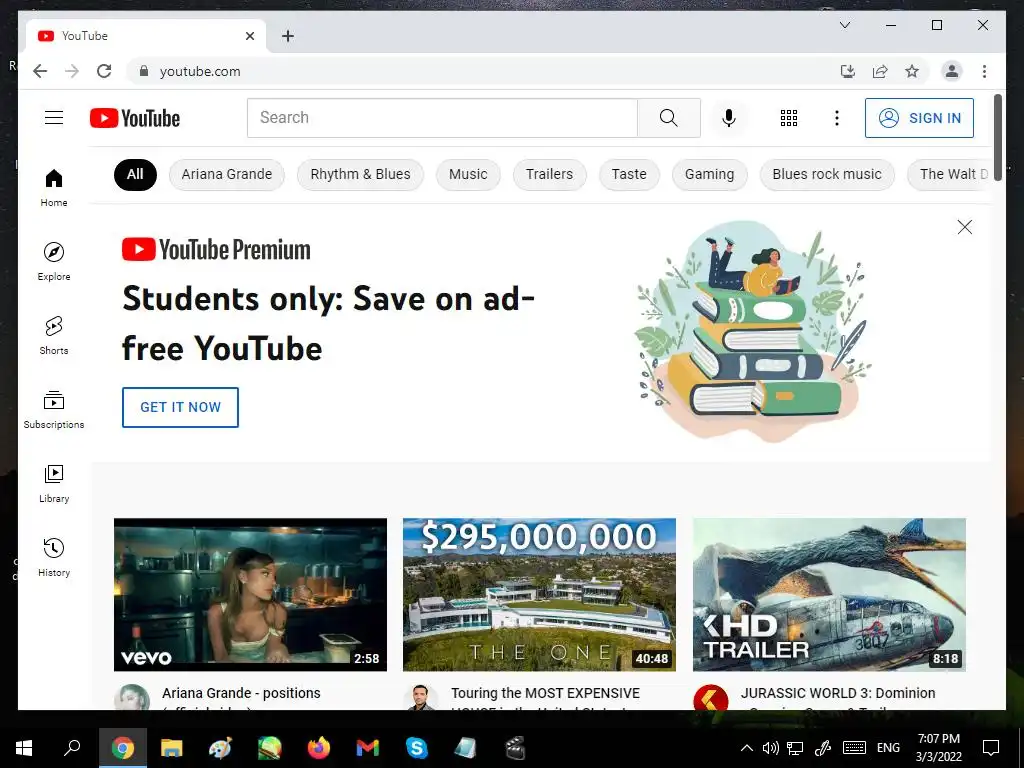Open Subscriptions in the sidebar
1024x768 pixels.
tap(54, 409)
